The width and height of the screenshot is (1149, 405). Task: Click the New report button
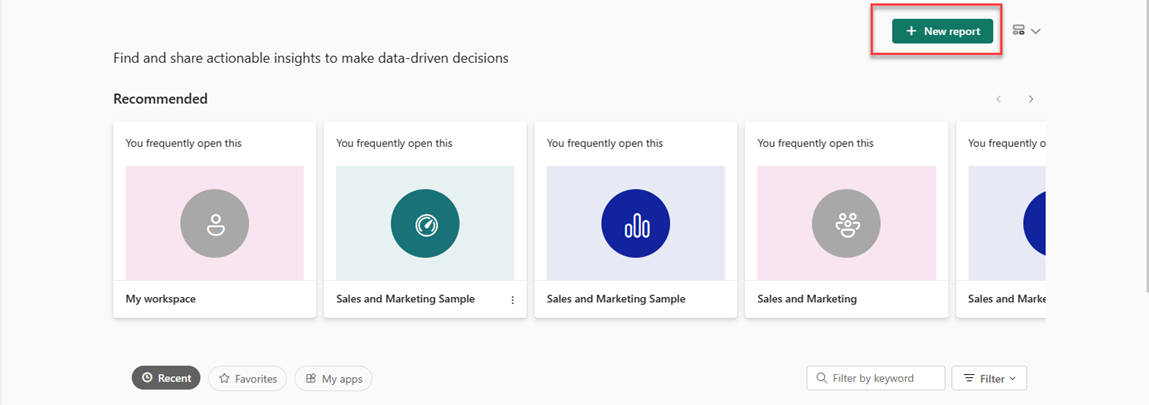(x=942, y=32)
